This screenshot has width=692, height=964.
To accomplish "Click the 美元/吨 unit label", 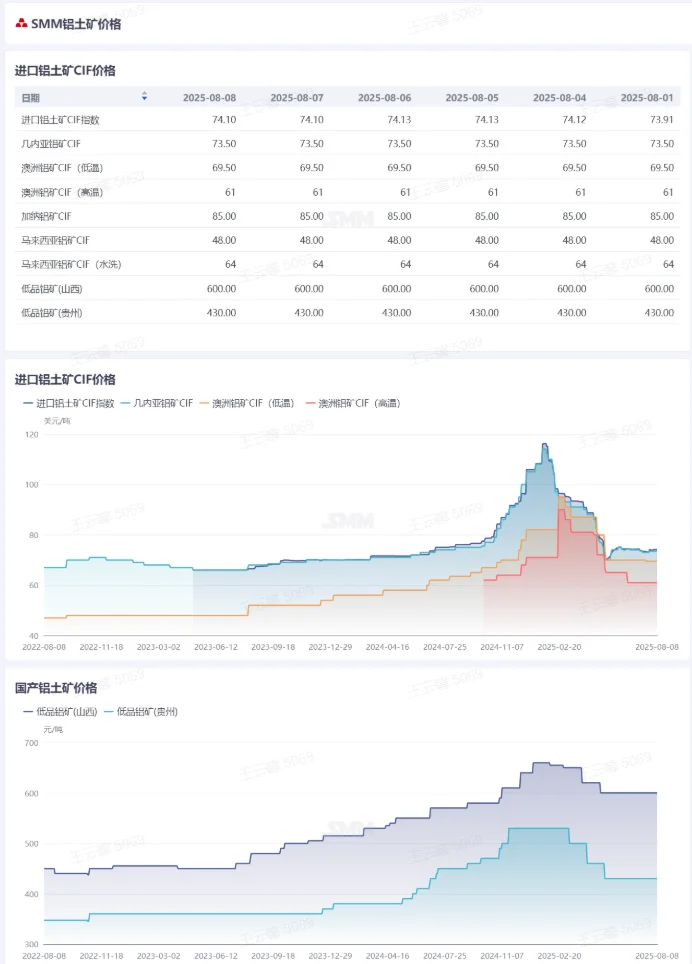I will coord(57,421).
